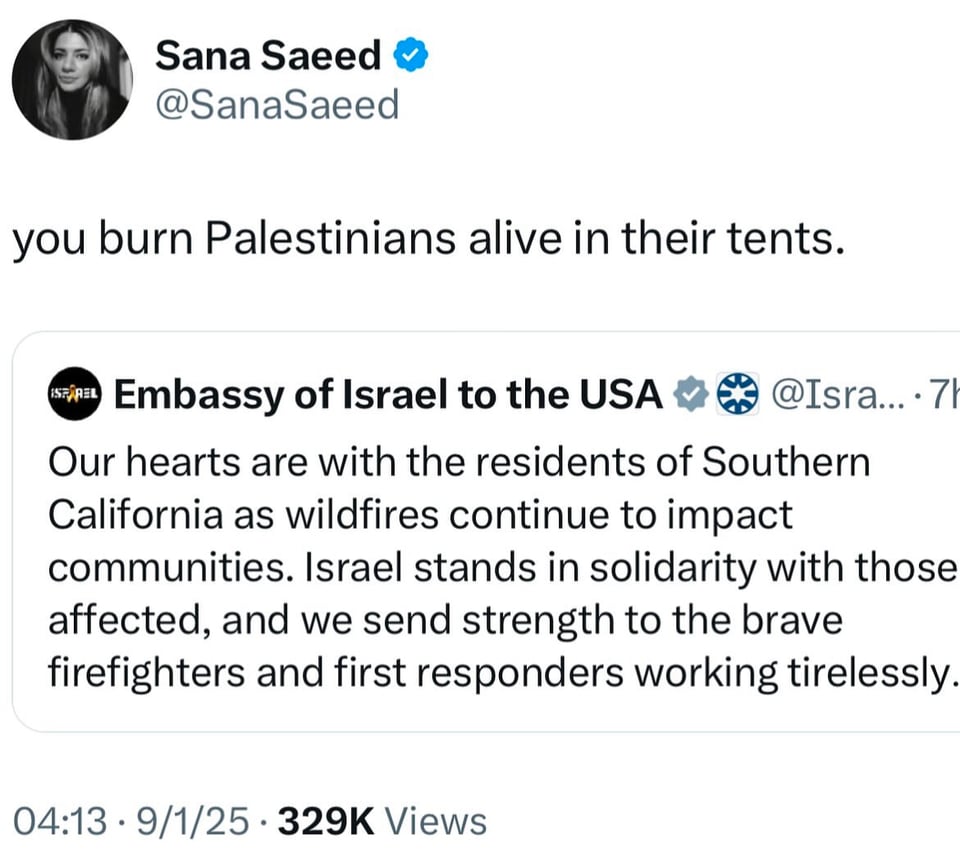960x866 pixels.
Task: Click the Views label
Action: pyautogui.click(x=436, y=822)
